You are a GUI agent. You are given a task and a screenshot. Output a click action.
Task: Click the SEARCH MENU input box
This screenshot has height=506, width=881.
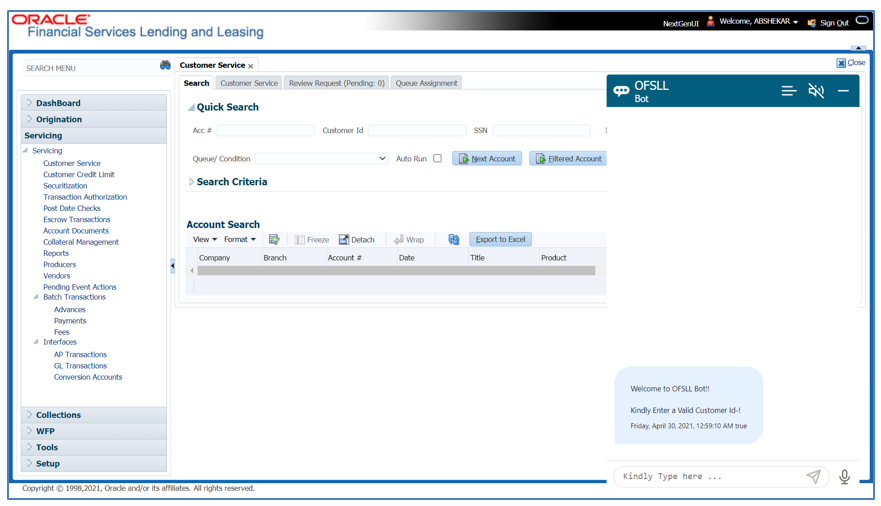click(x=92, y=68)
